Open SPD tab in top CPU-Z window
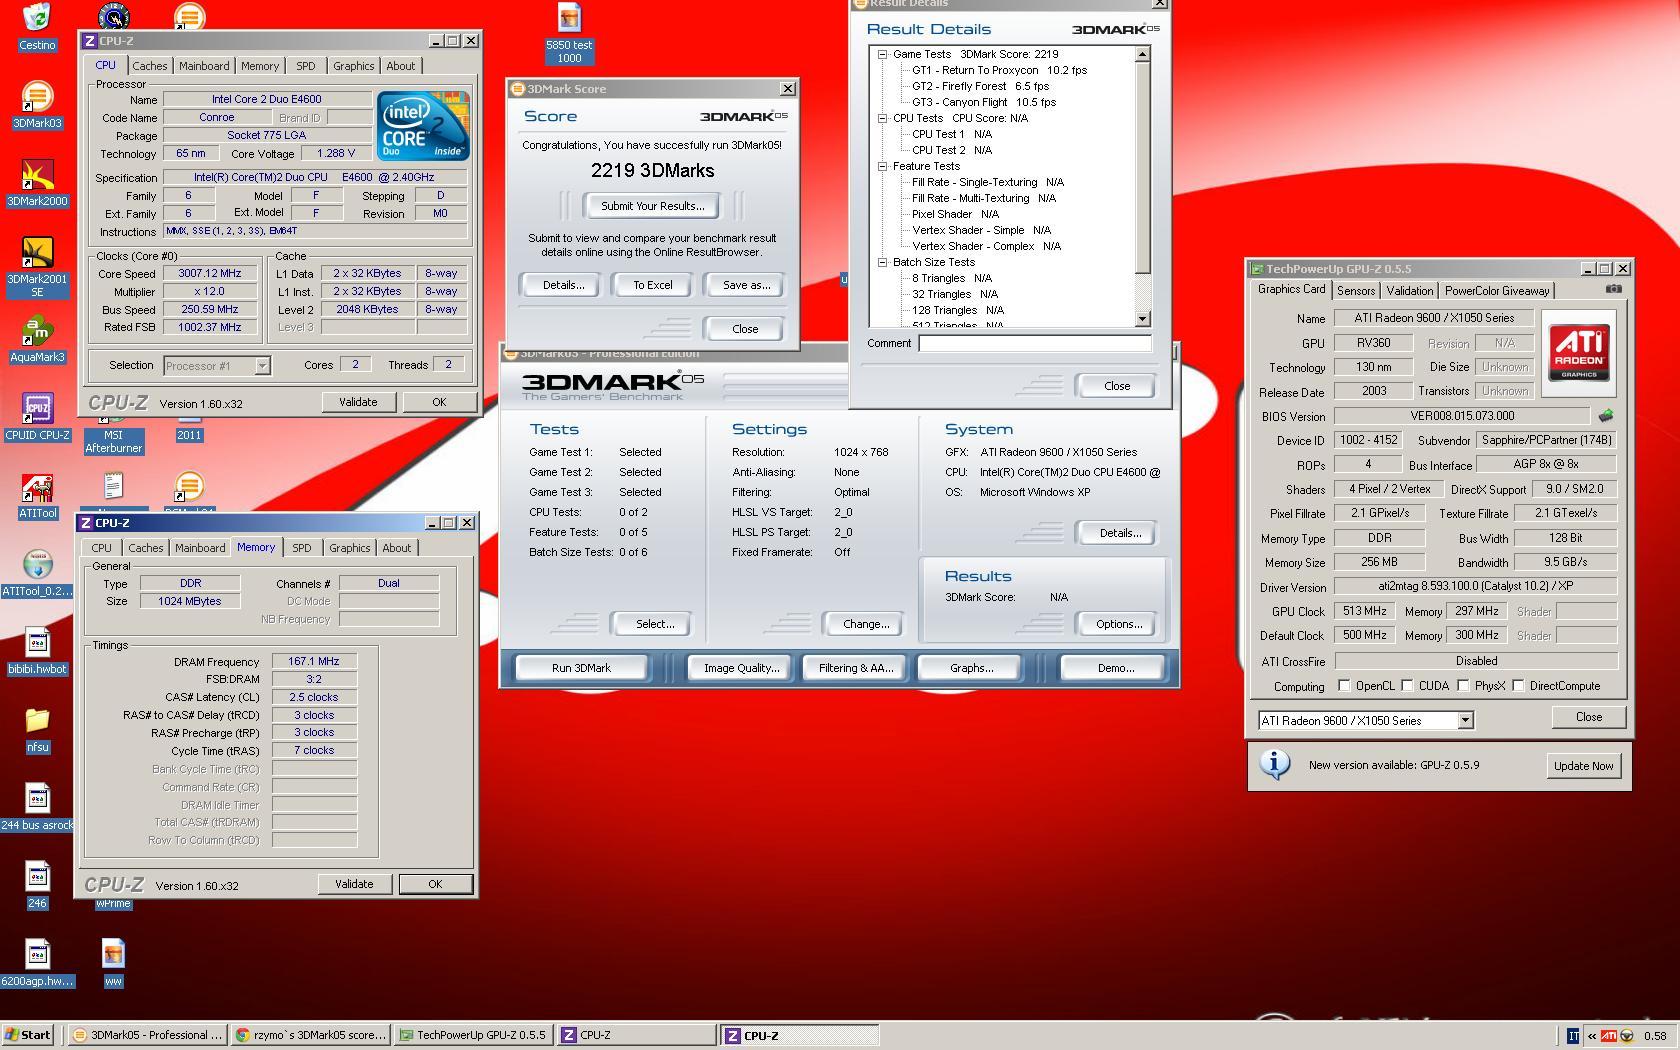The image size is (1680, 1050). point(305,66)
